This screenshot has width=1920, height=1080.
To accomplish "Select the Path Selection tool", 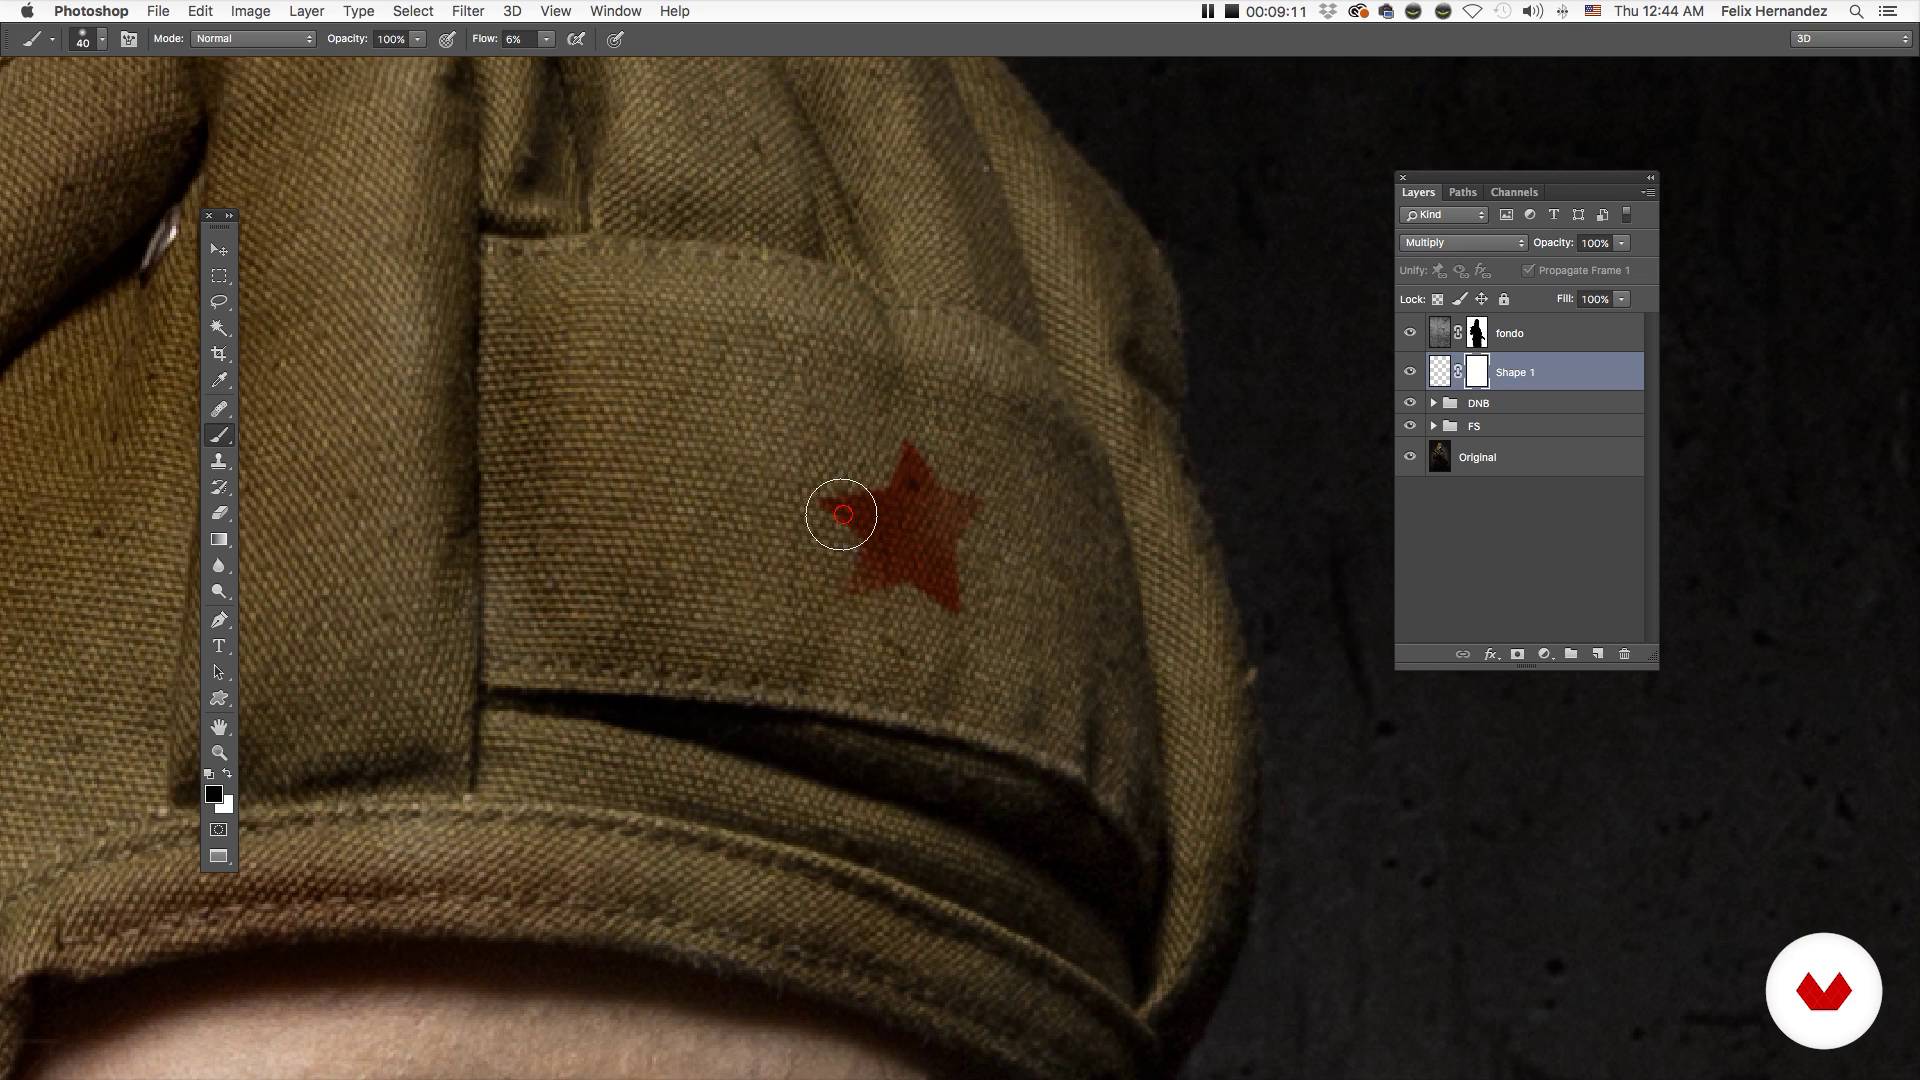I will pos(219,673).
